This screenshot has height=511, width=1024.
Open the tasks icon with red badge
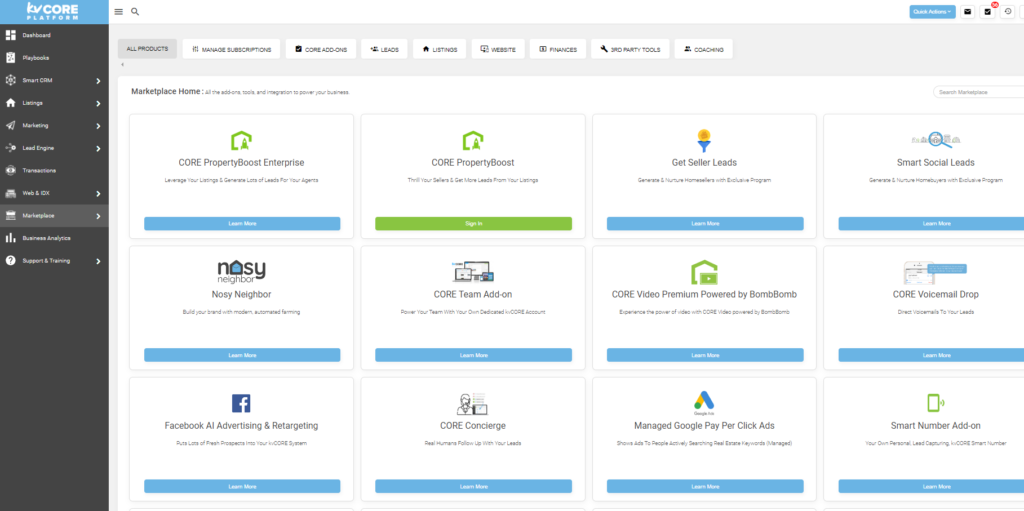point(988,12)
